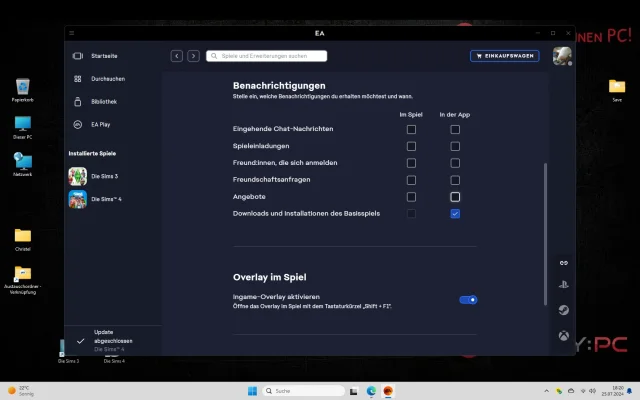Open the Update abgeschlossen download status

[x=113, y=340]
